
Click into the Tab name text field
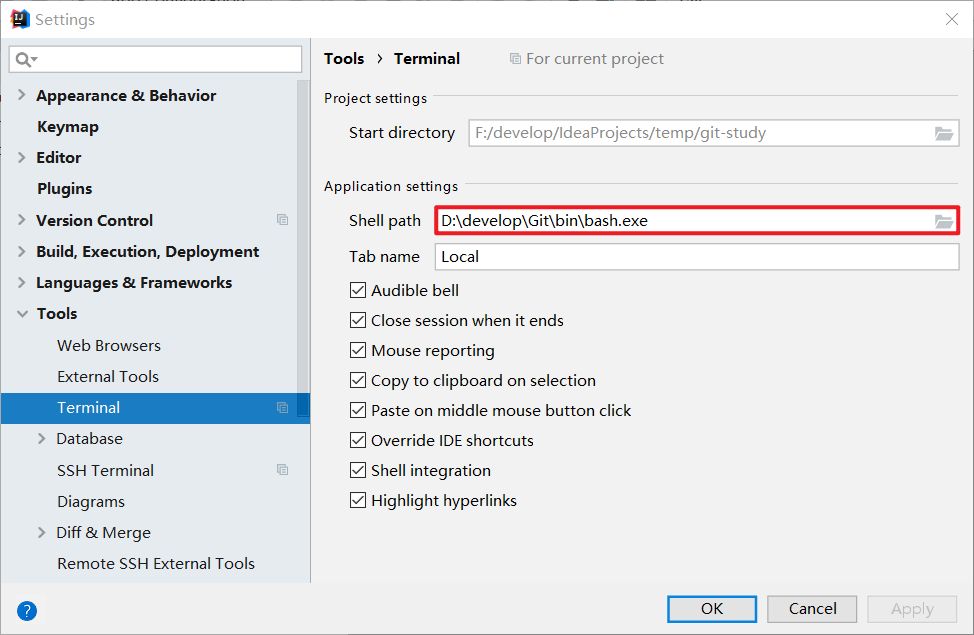pos(697,257)
